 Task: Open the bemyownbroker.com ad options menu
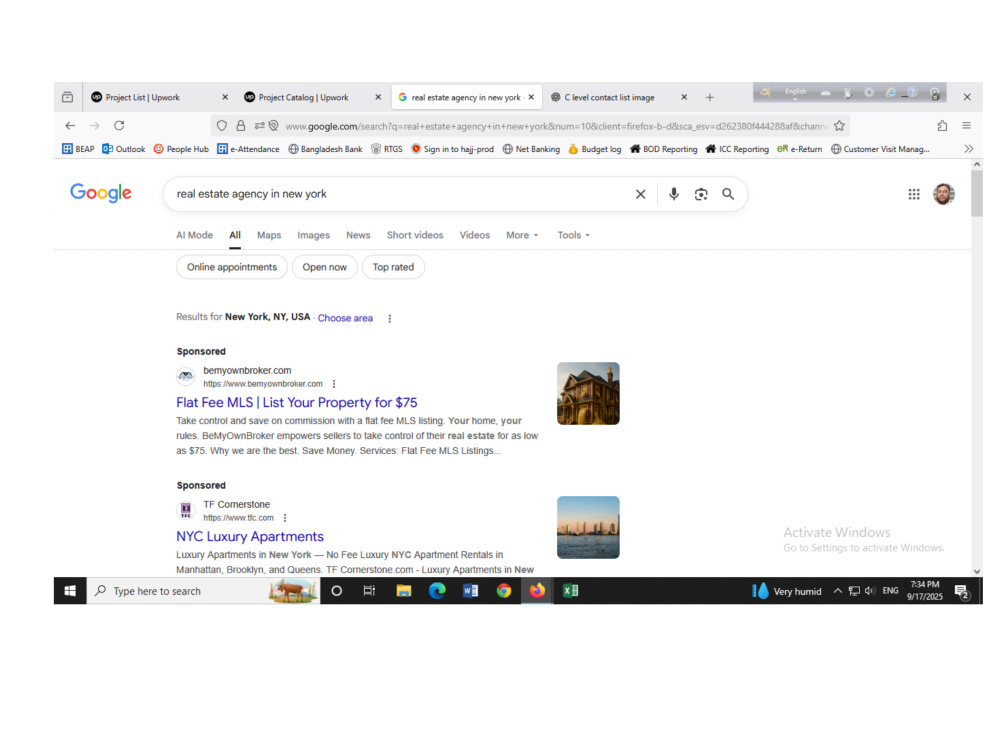point(334,384)
